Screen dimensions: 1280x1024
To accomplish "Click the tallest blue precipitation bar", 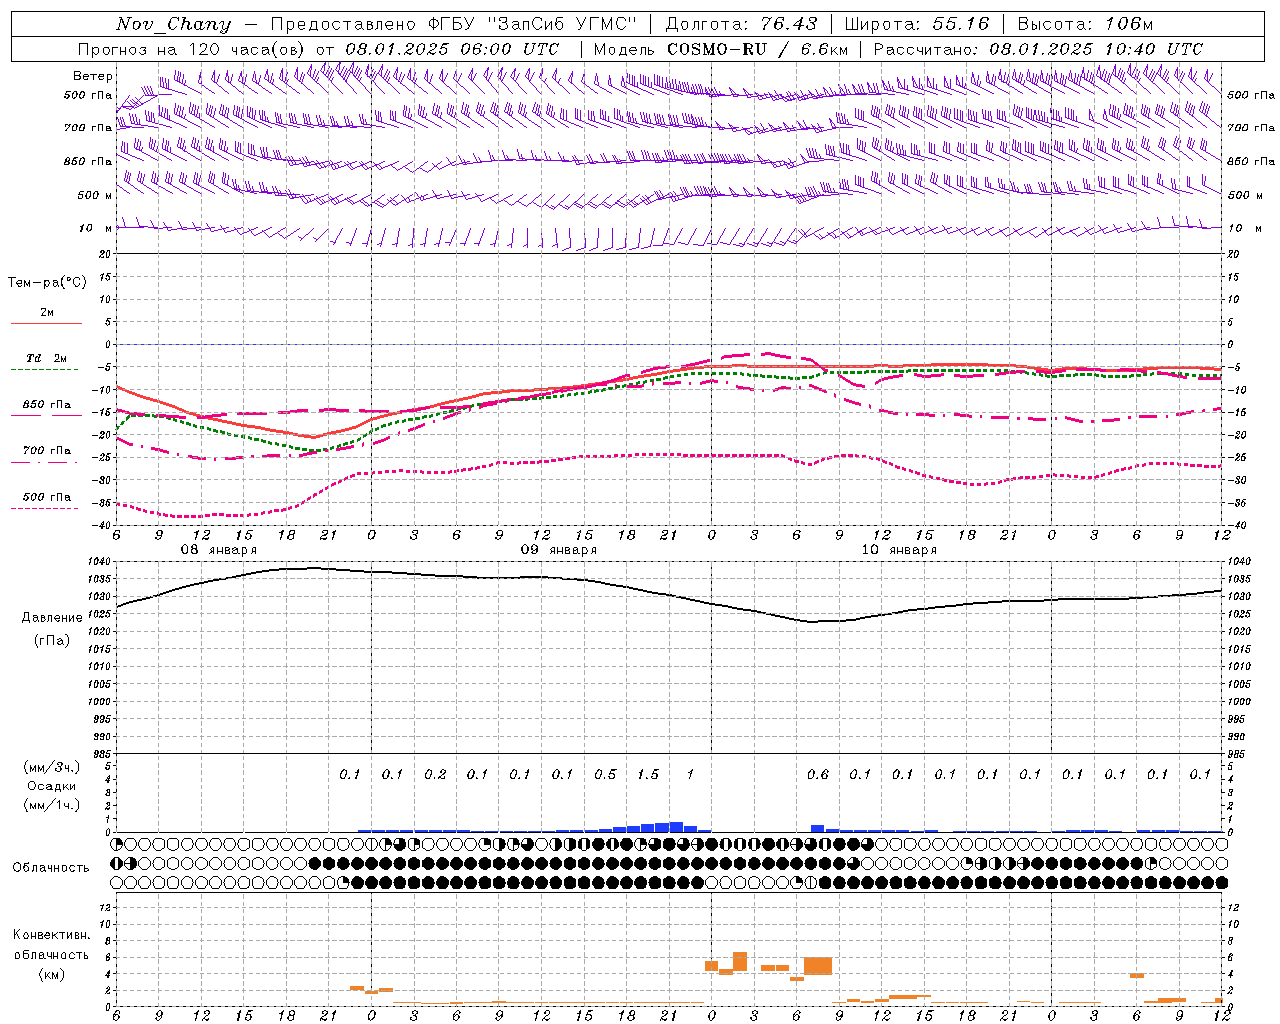I will pyautogui.click(x=676, y=827).
